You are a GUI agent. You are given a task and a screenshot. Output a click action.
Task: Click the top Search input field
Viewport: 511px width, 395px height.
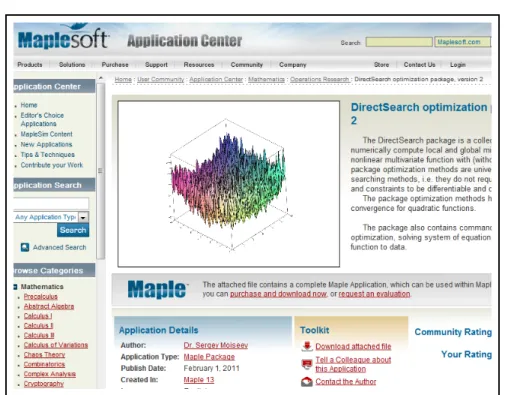click(399, 42)
